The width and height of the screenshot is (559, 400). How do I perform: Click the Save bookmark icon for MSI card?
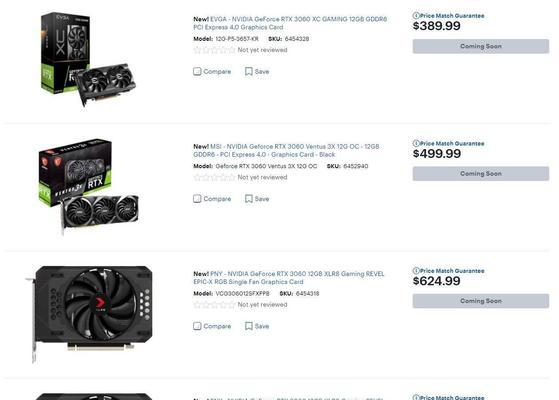coord(248,199)
